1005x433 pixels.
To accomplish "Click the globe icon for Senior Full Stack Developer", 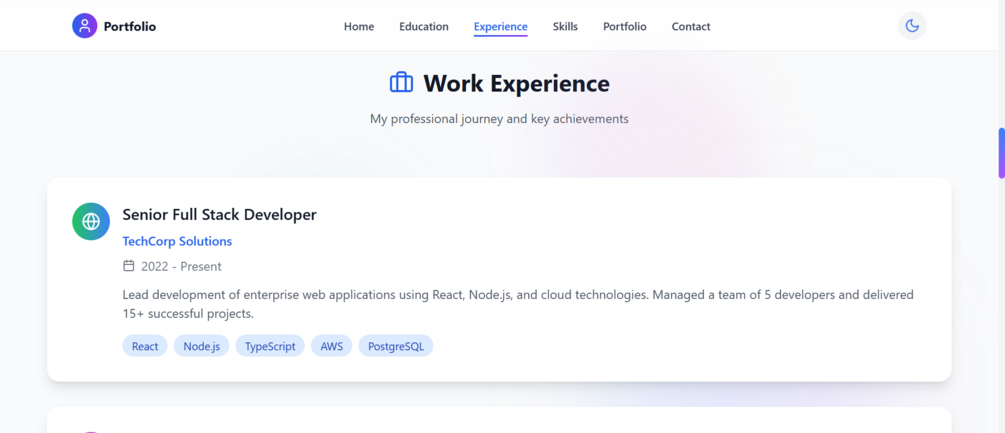I will coord(91,221).
